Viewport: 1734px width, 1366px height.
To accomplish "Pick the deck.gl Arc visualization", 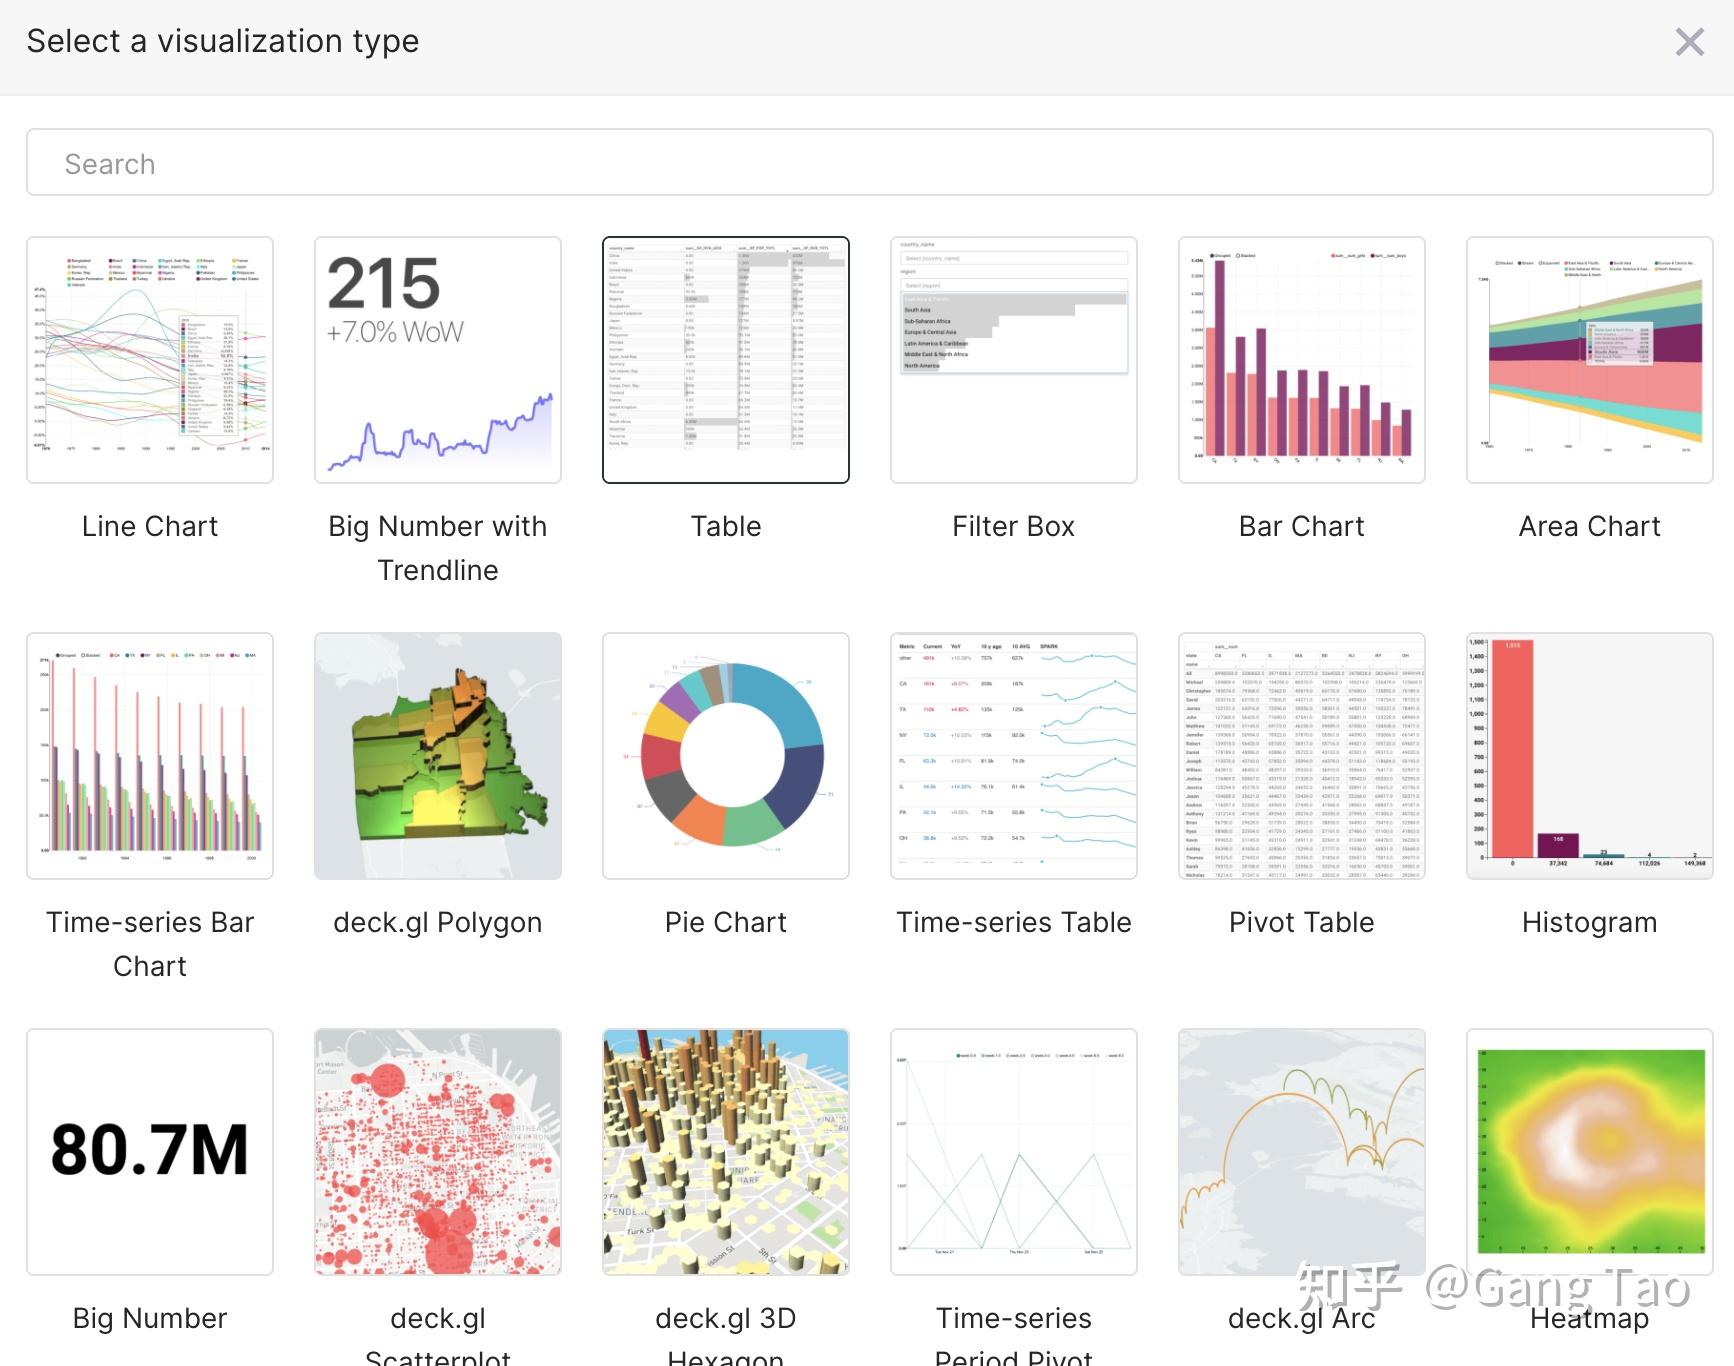I will 1302,1152.
